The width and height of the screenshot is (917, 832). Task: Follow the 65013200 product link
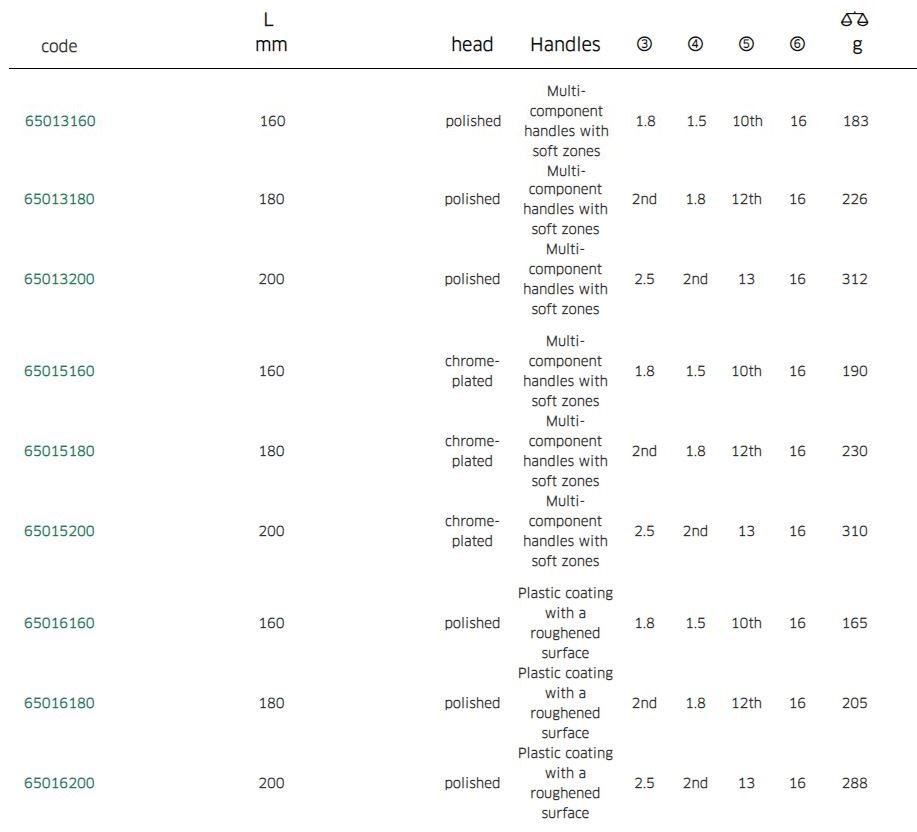(x=60, y=279)
